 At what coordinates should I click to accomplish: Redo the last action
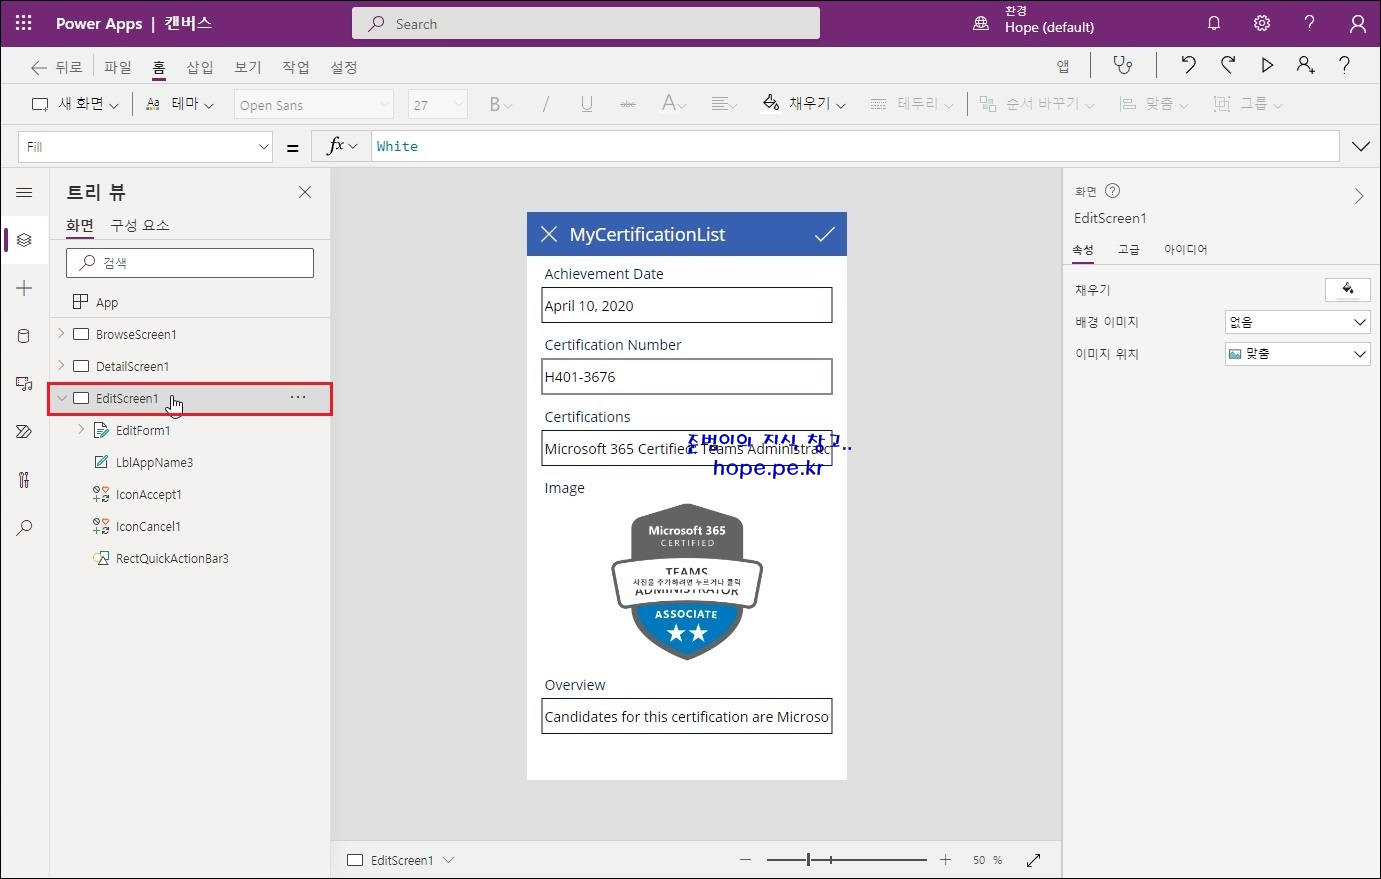coord(1228,66)
